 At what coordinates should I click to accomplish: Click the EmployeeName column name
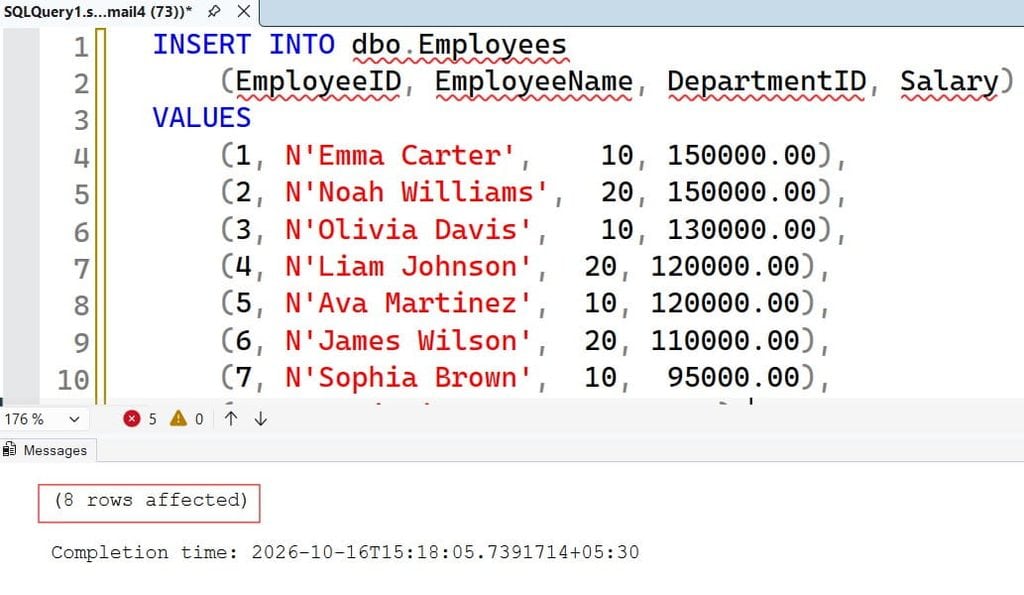point(534,82)
